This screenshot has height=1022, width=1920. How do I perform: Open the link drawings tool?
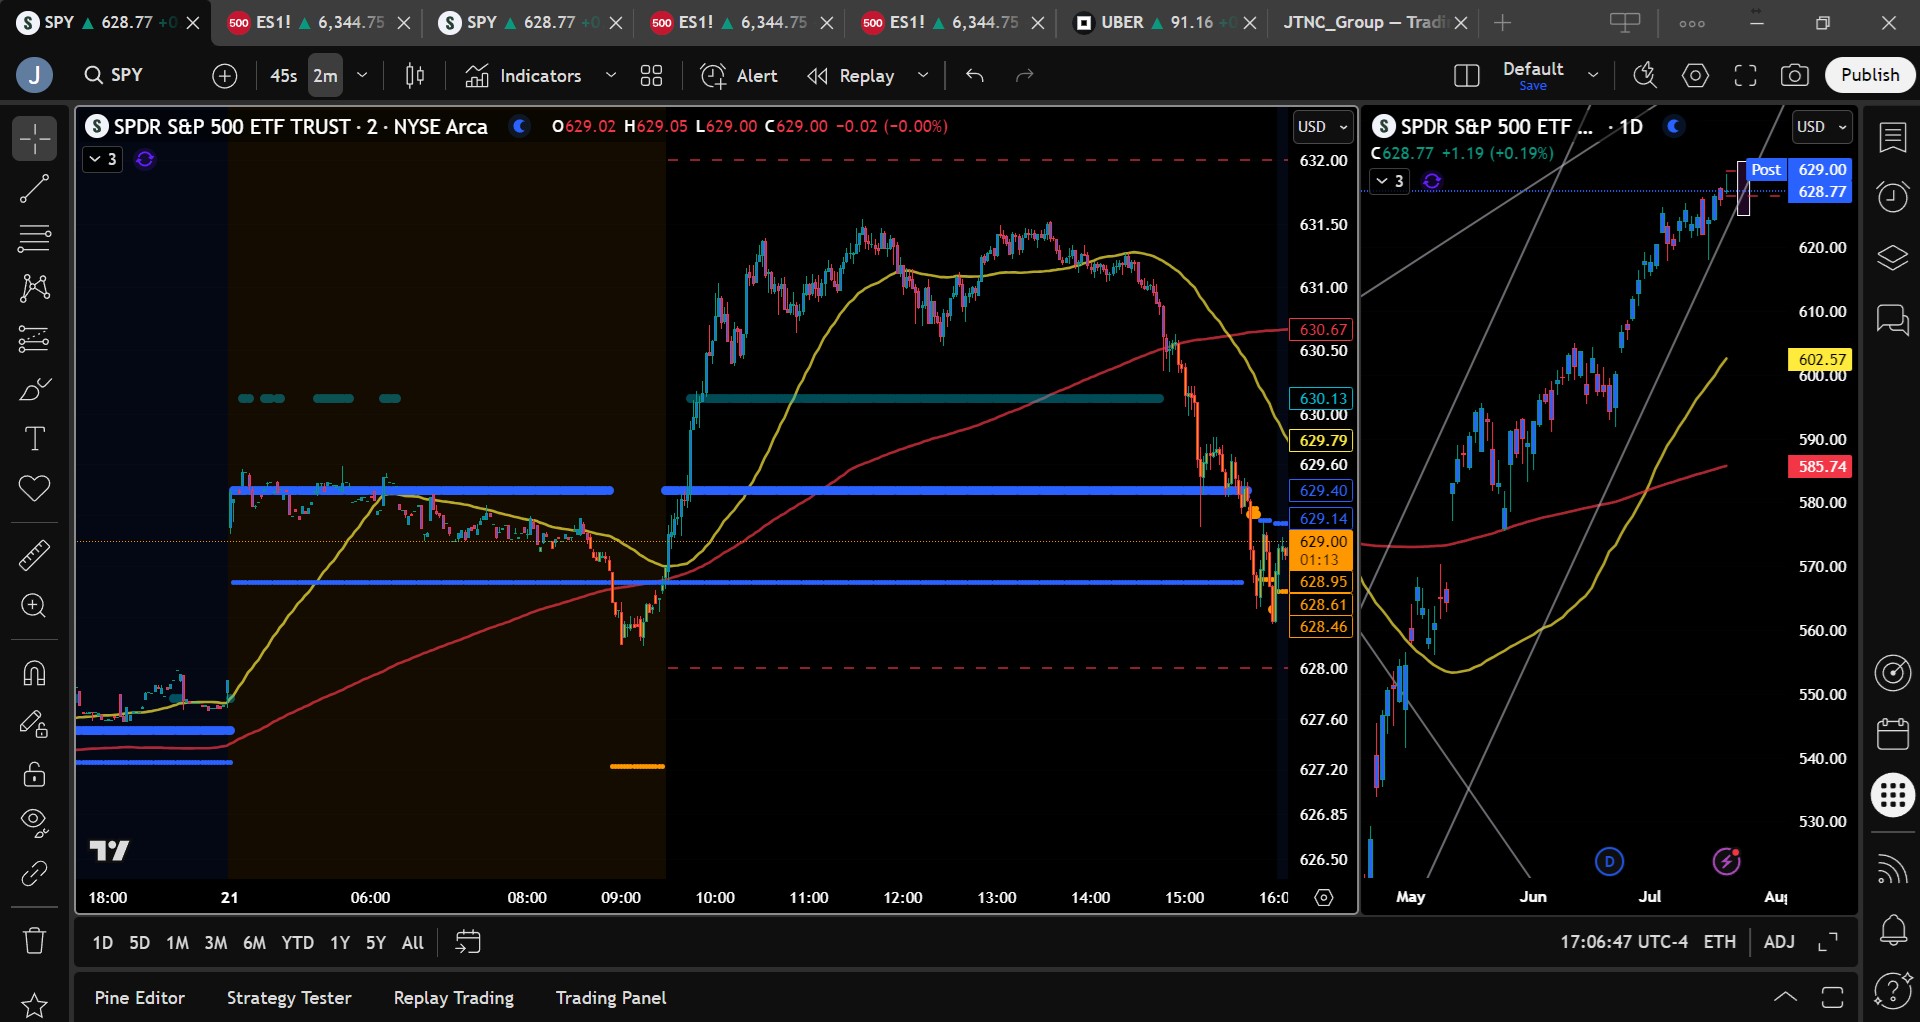(34, 873)
